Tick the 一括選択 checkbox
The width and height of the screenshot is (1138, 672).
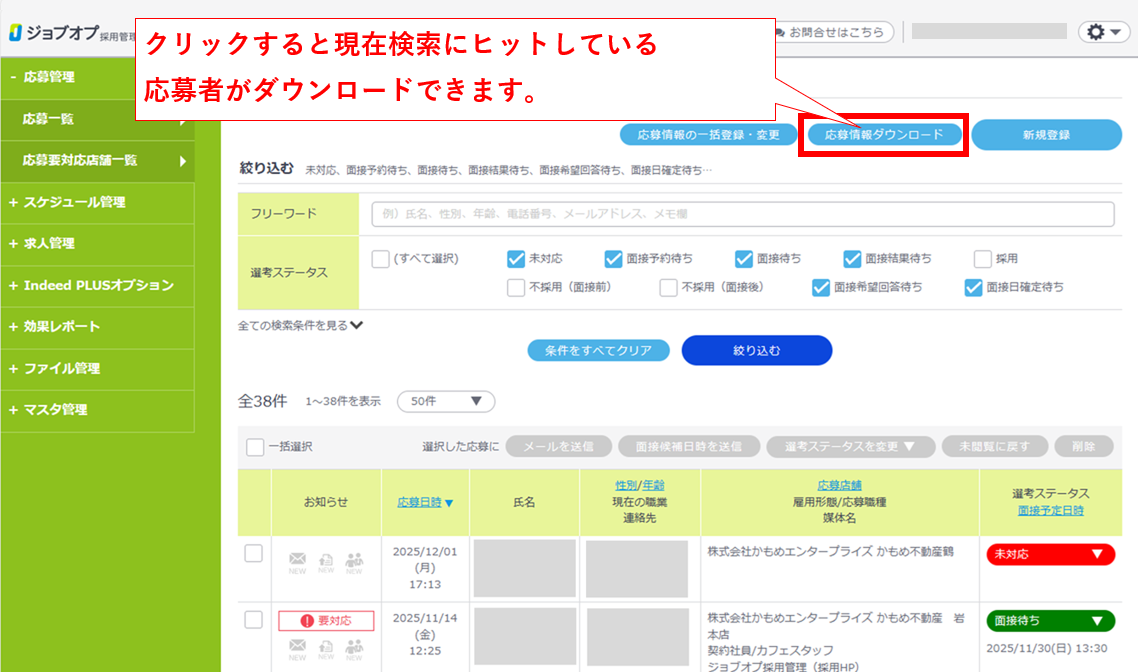point(255,447)
